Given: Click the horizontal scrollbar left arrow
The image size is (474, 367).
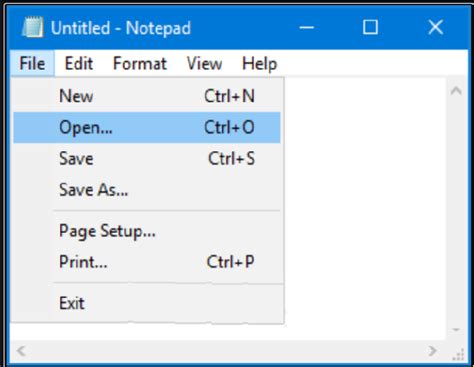Looking at the screenshot, I should [21, 351].
